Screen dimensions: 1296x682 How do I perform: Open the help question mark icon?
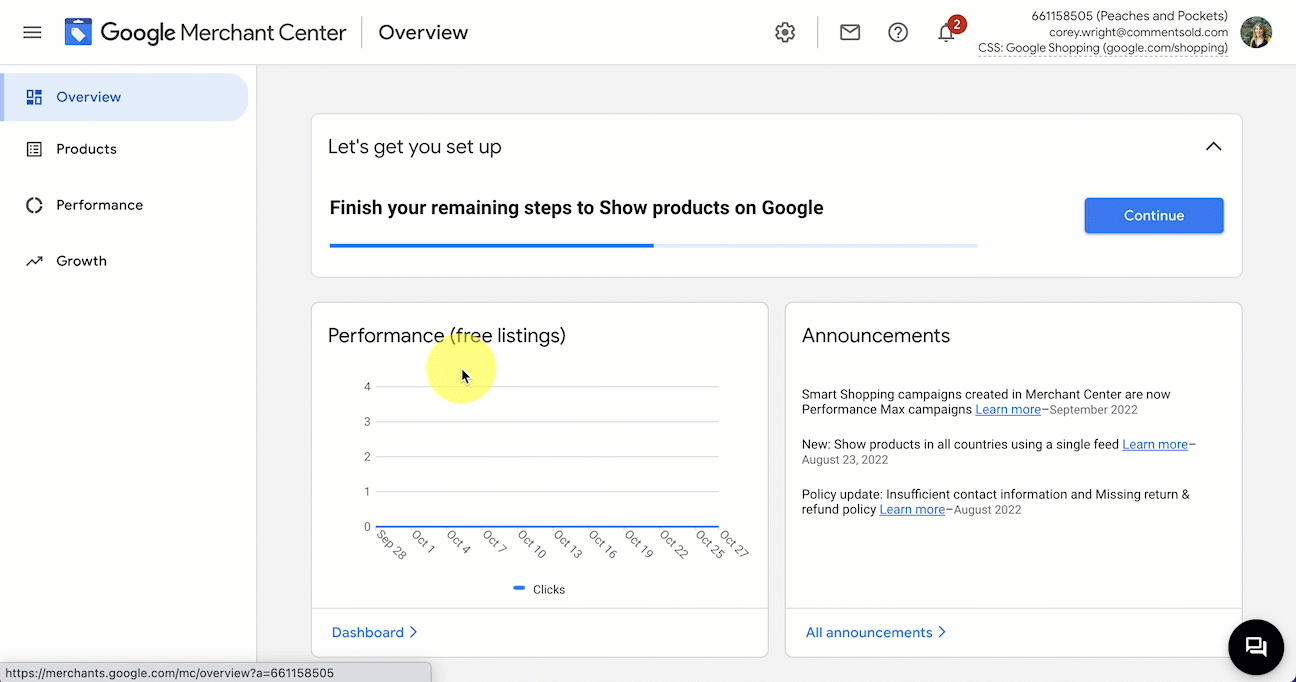[x=898, y=32]
